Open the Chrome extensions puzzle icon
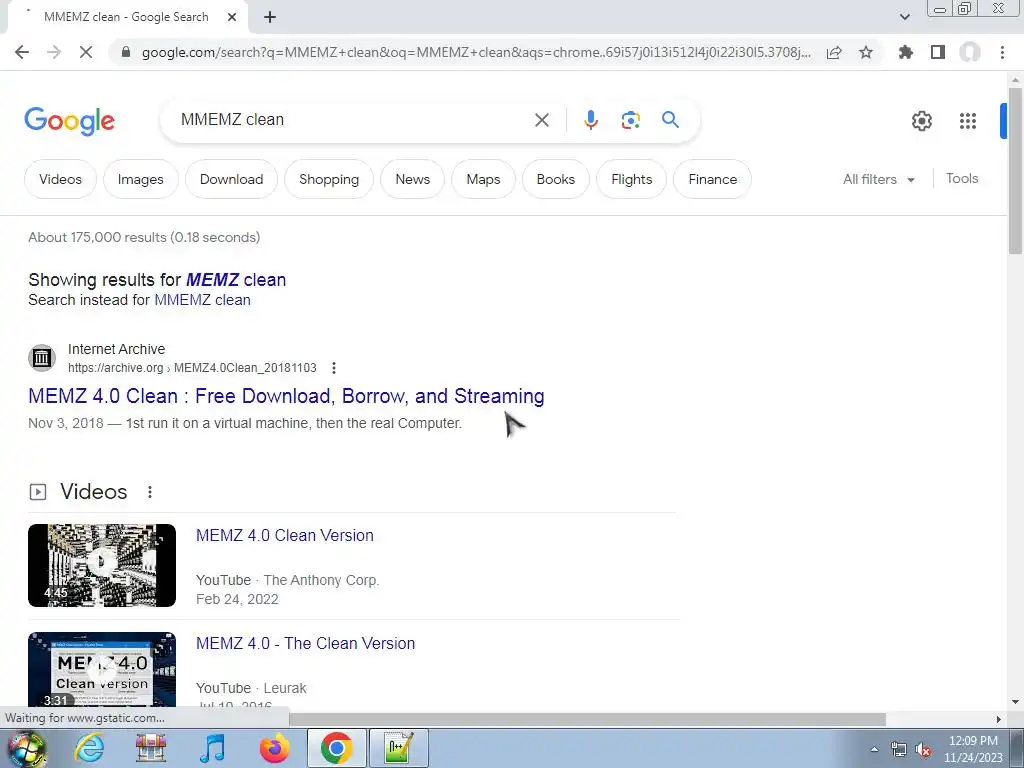 pyautogui.click(x=905, y=52)
